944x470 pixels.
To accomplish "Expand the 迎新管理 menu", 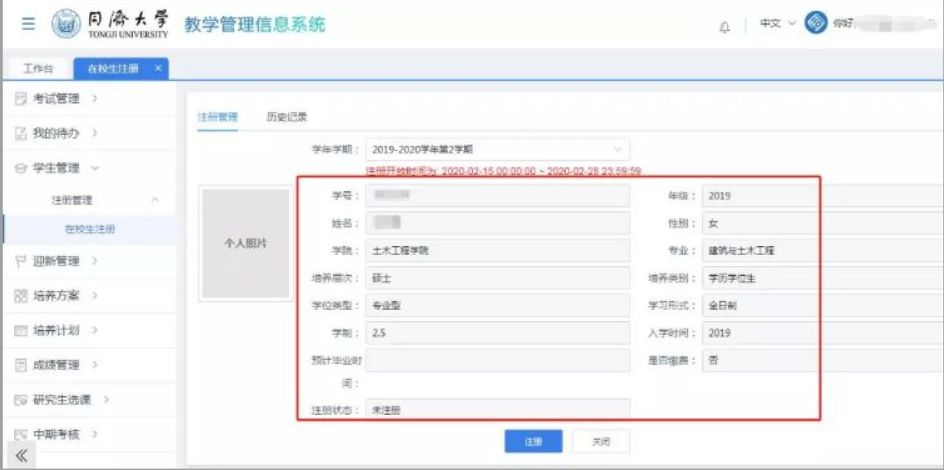I will coord(95,261).
